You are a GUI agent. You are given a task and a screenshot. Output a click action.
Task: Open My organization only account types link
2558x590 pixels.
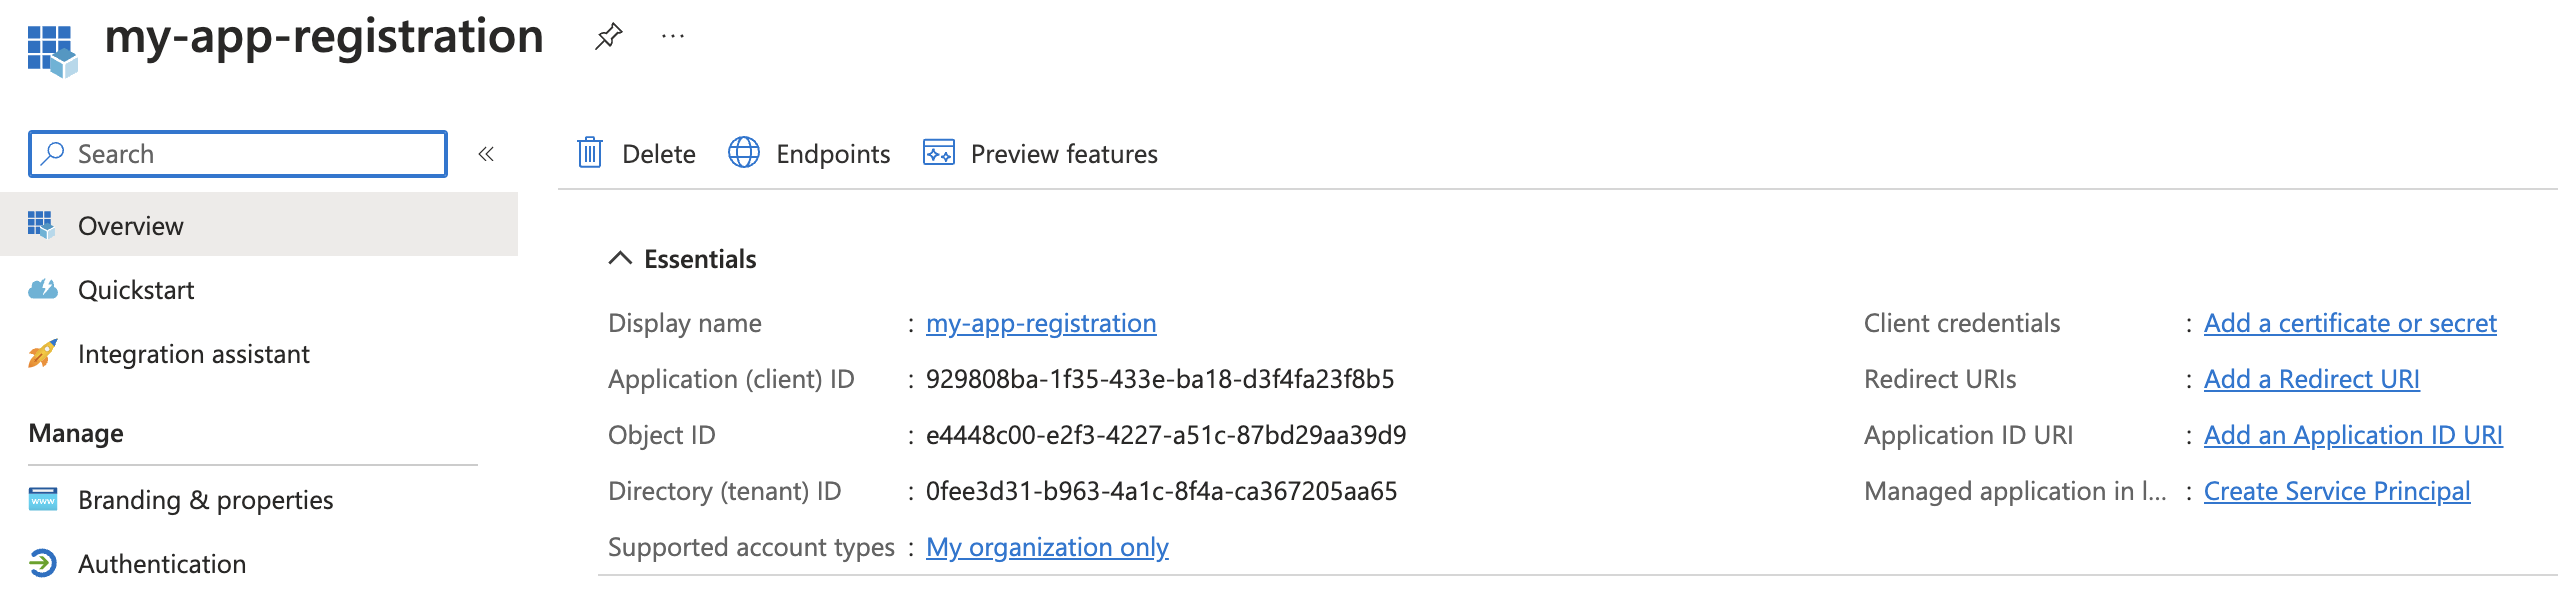coord(1047,546)
